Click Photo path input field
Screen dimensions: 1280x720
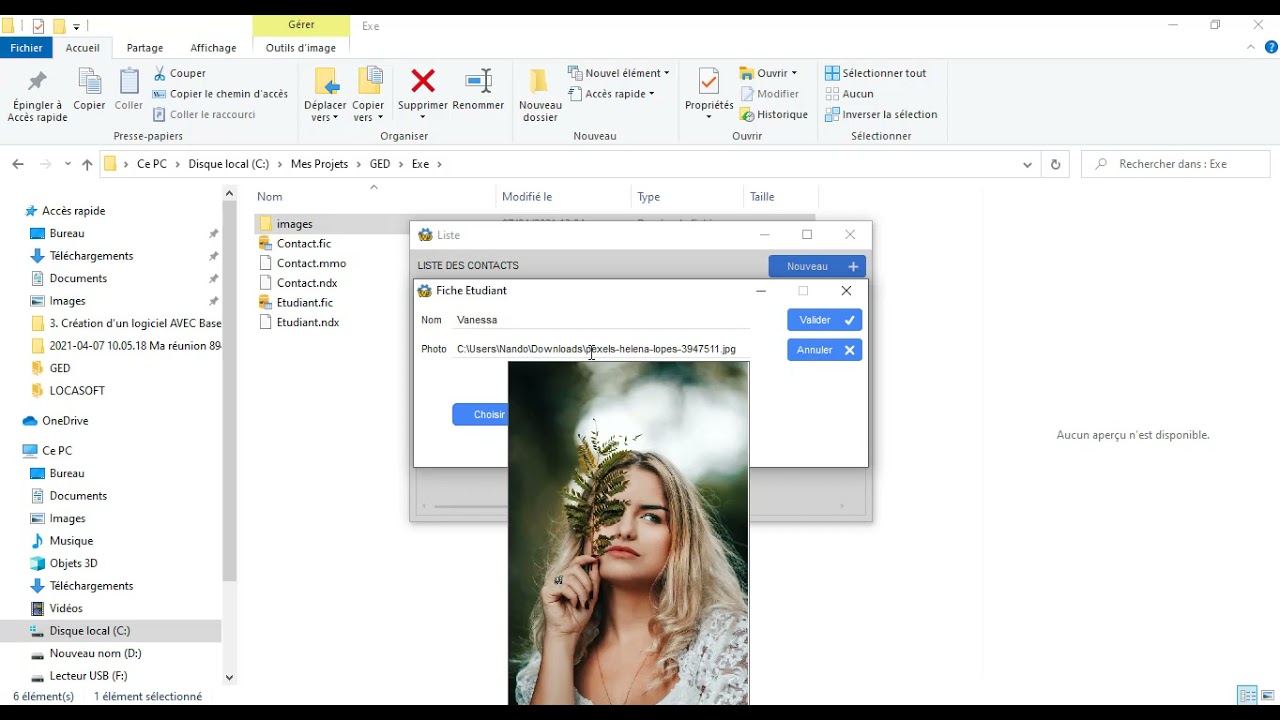601,349
